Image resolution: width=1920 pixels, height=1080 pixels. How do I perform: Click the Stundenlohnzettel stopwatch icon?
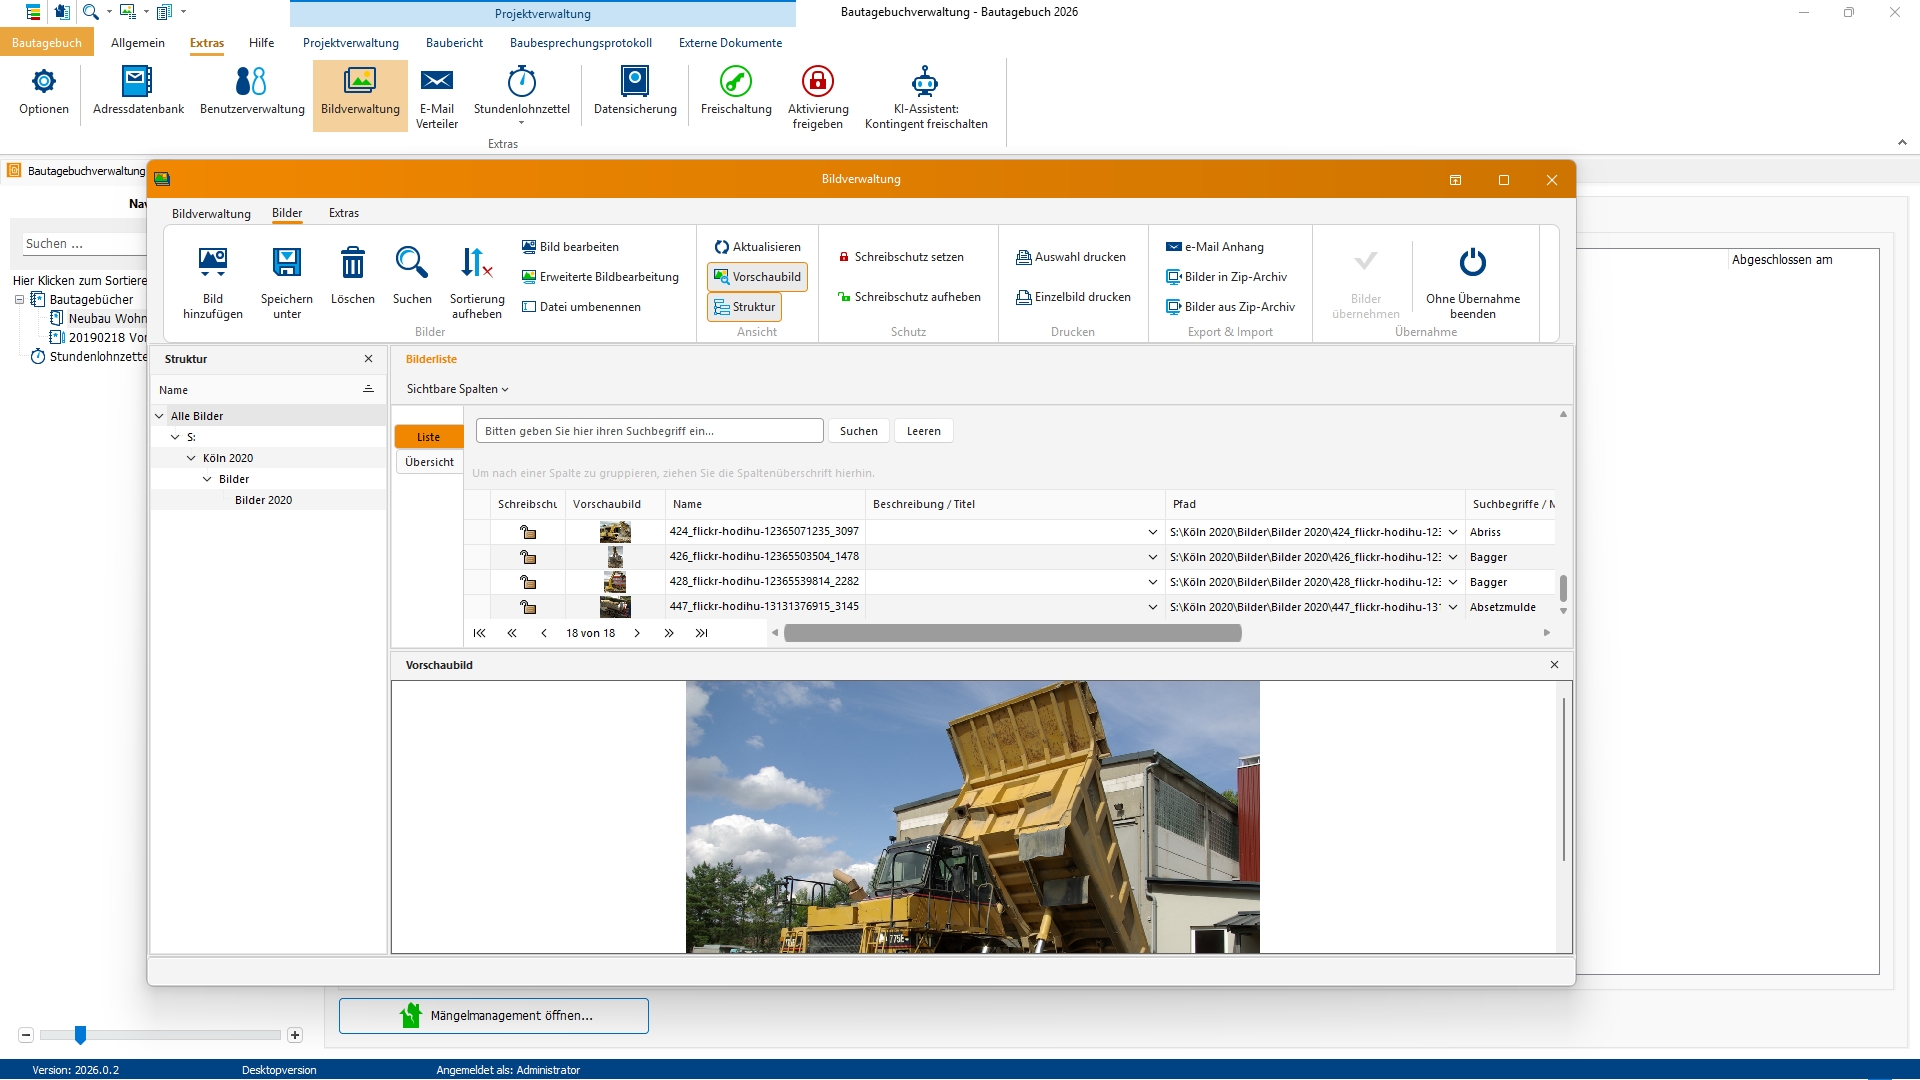click(521, 81)
